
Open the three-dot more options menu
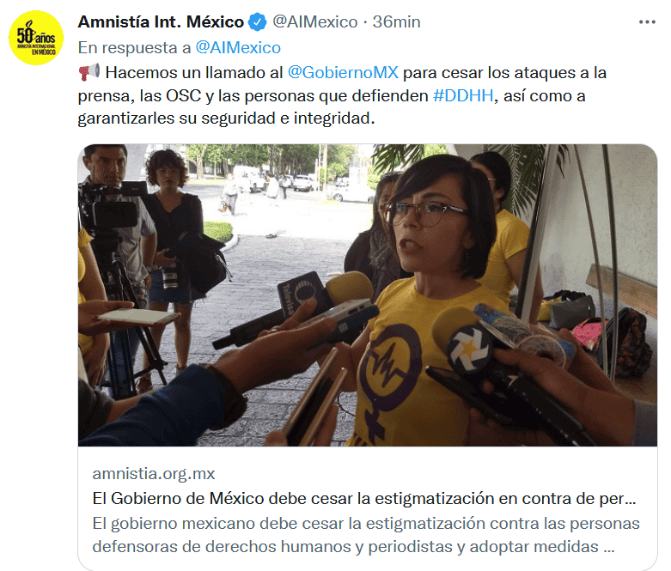647,22
